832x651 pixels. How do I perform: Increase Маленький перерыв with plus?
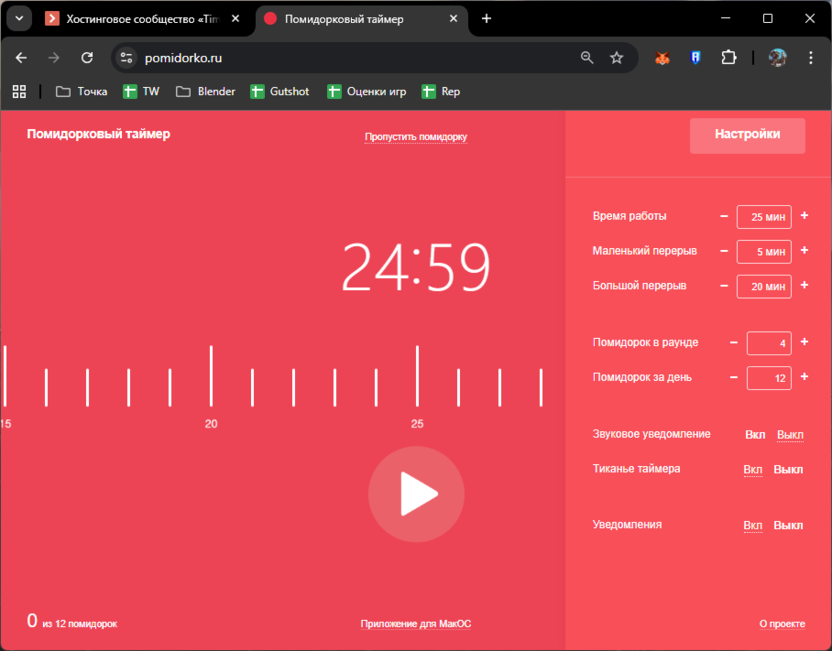pyautogui.click(x=804, y=250)
